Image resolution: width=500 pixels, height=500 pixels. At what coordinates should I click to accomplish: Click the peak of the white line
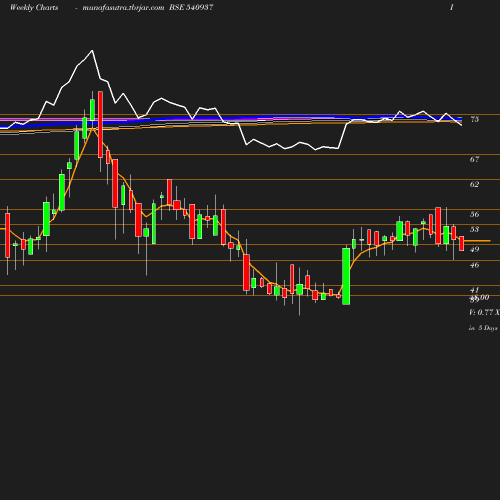click(92, 51)
